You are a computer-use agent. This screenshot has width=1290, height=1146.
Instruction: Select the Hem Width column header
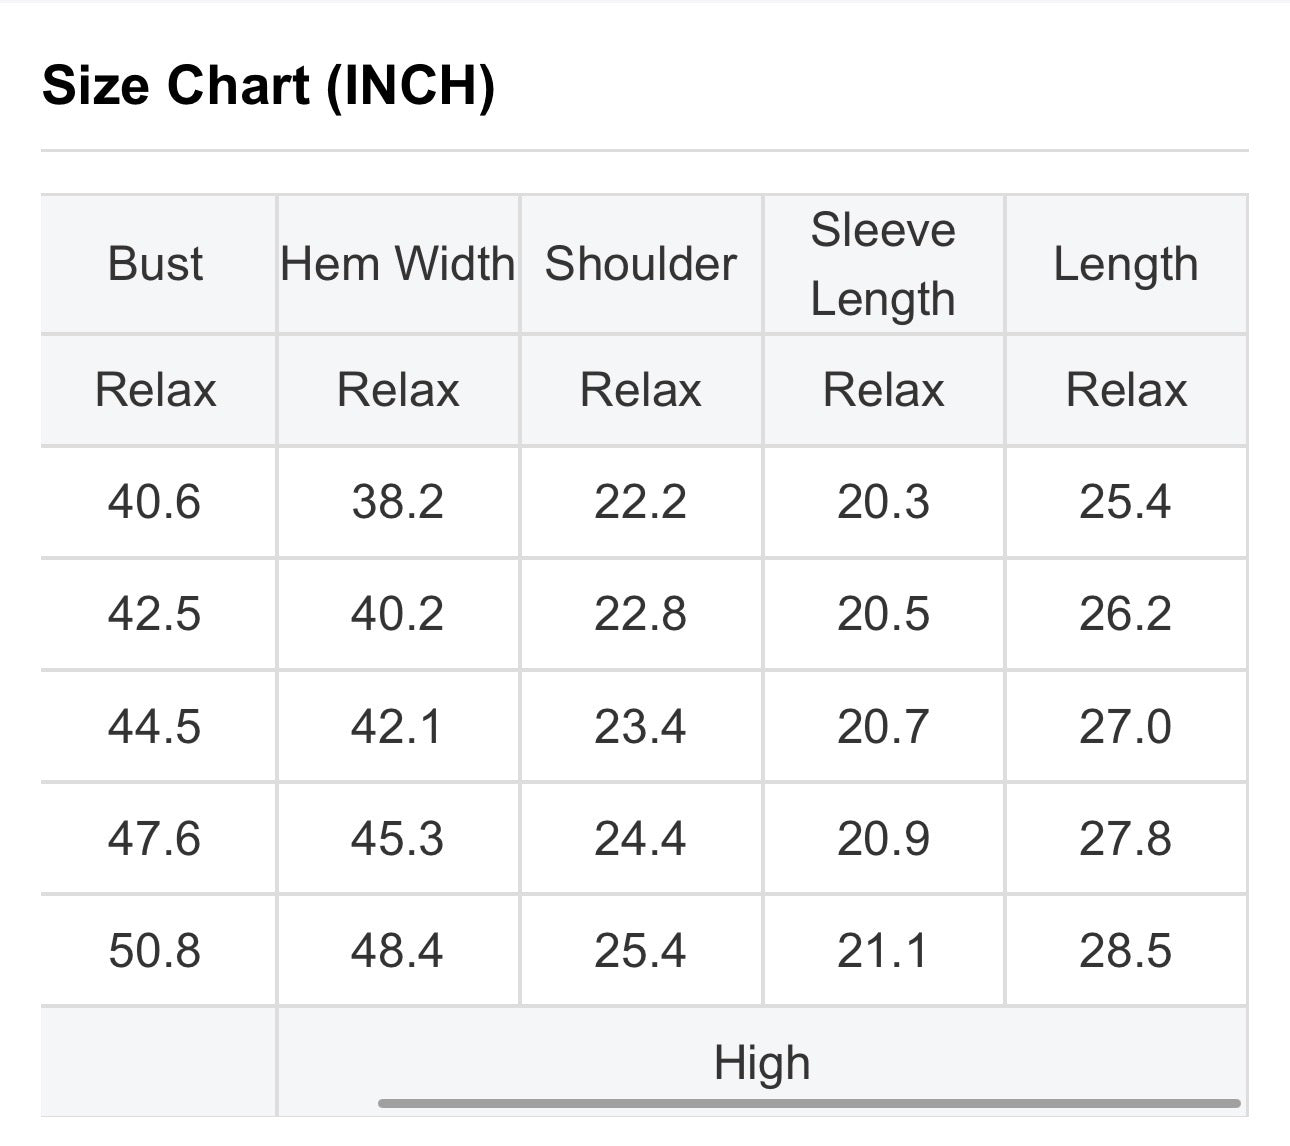click(398, 264)
